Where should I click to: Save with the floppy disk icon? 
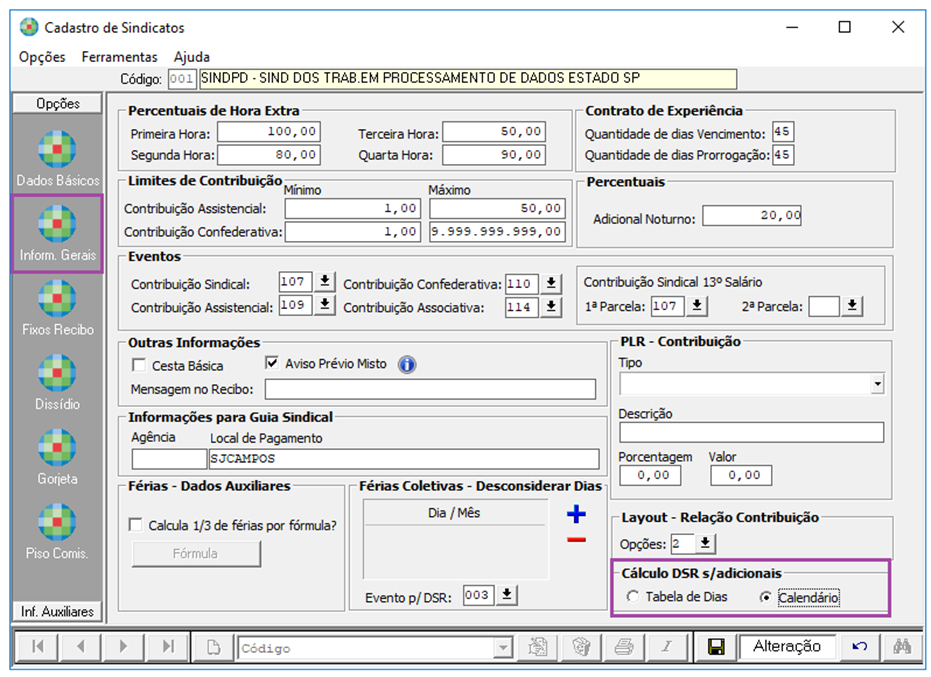tap(716, 647)
